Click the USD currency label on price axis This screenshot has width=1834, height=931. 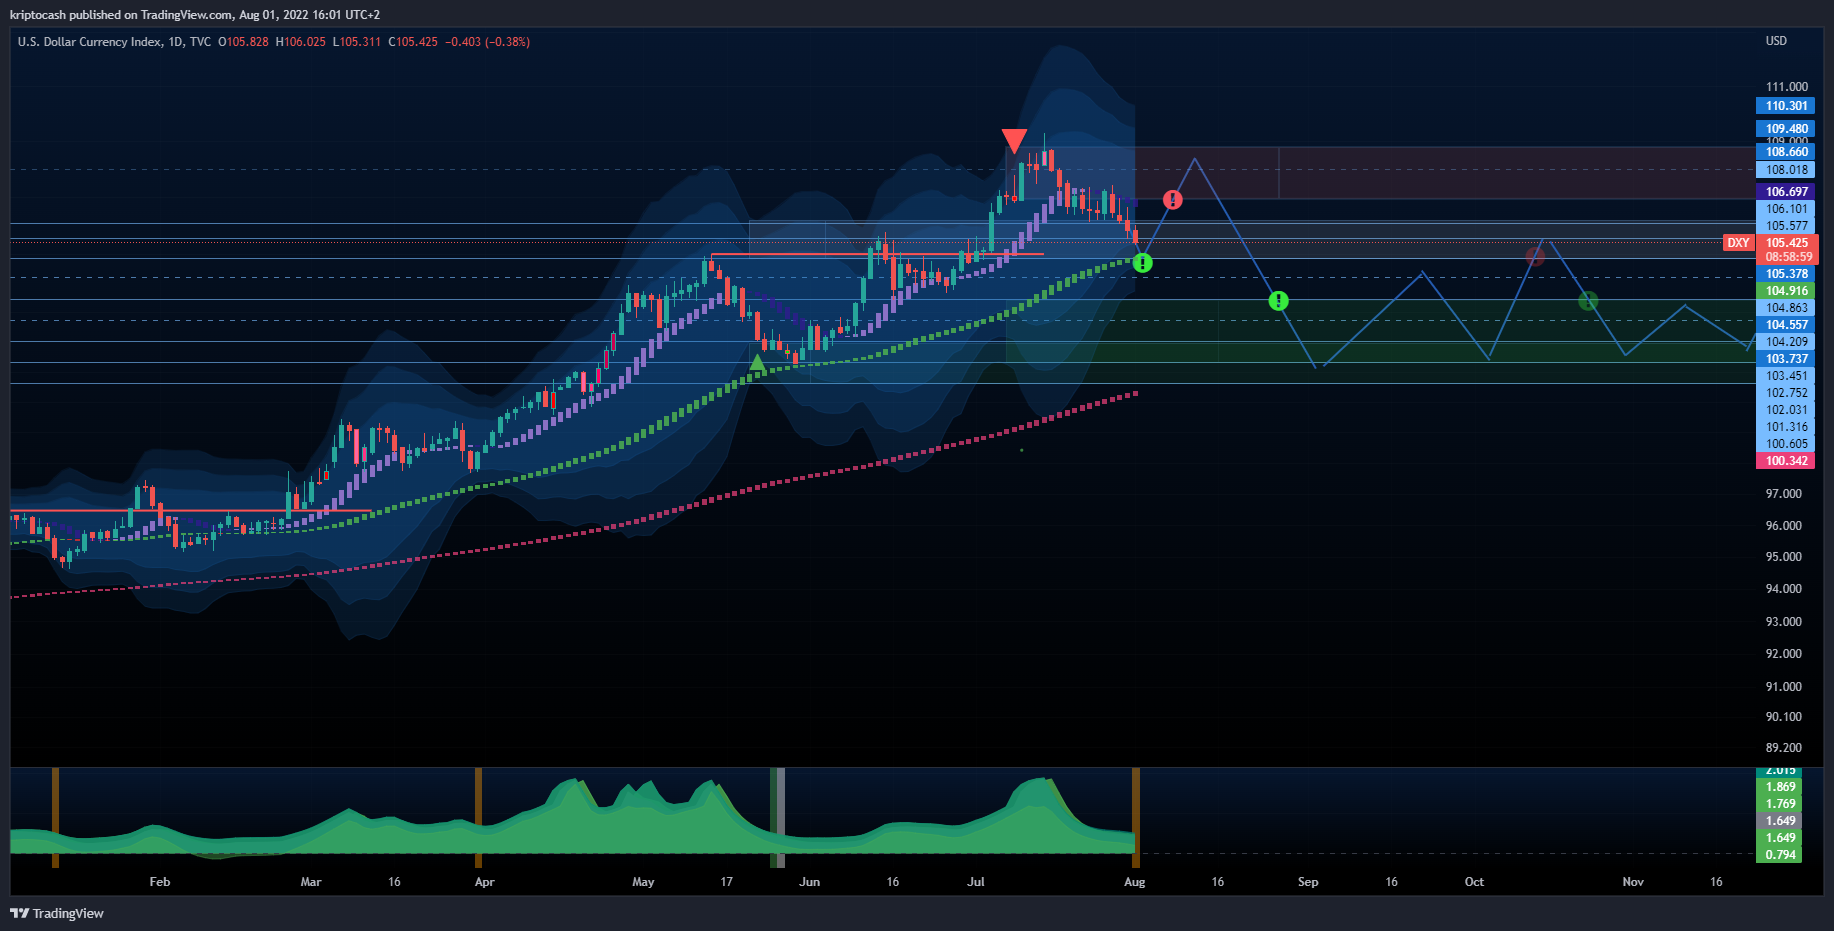[1776, 41]
